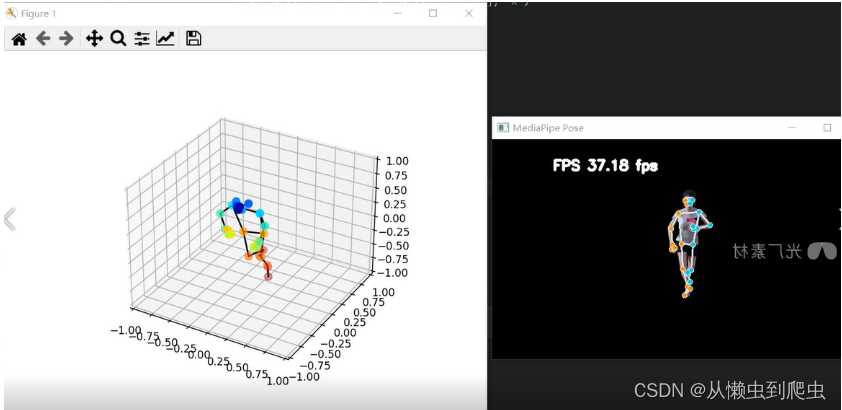
Task: Save the figure with floppy icon
Action: pyautogui.click(x=194, y=39)
